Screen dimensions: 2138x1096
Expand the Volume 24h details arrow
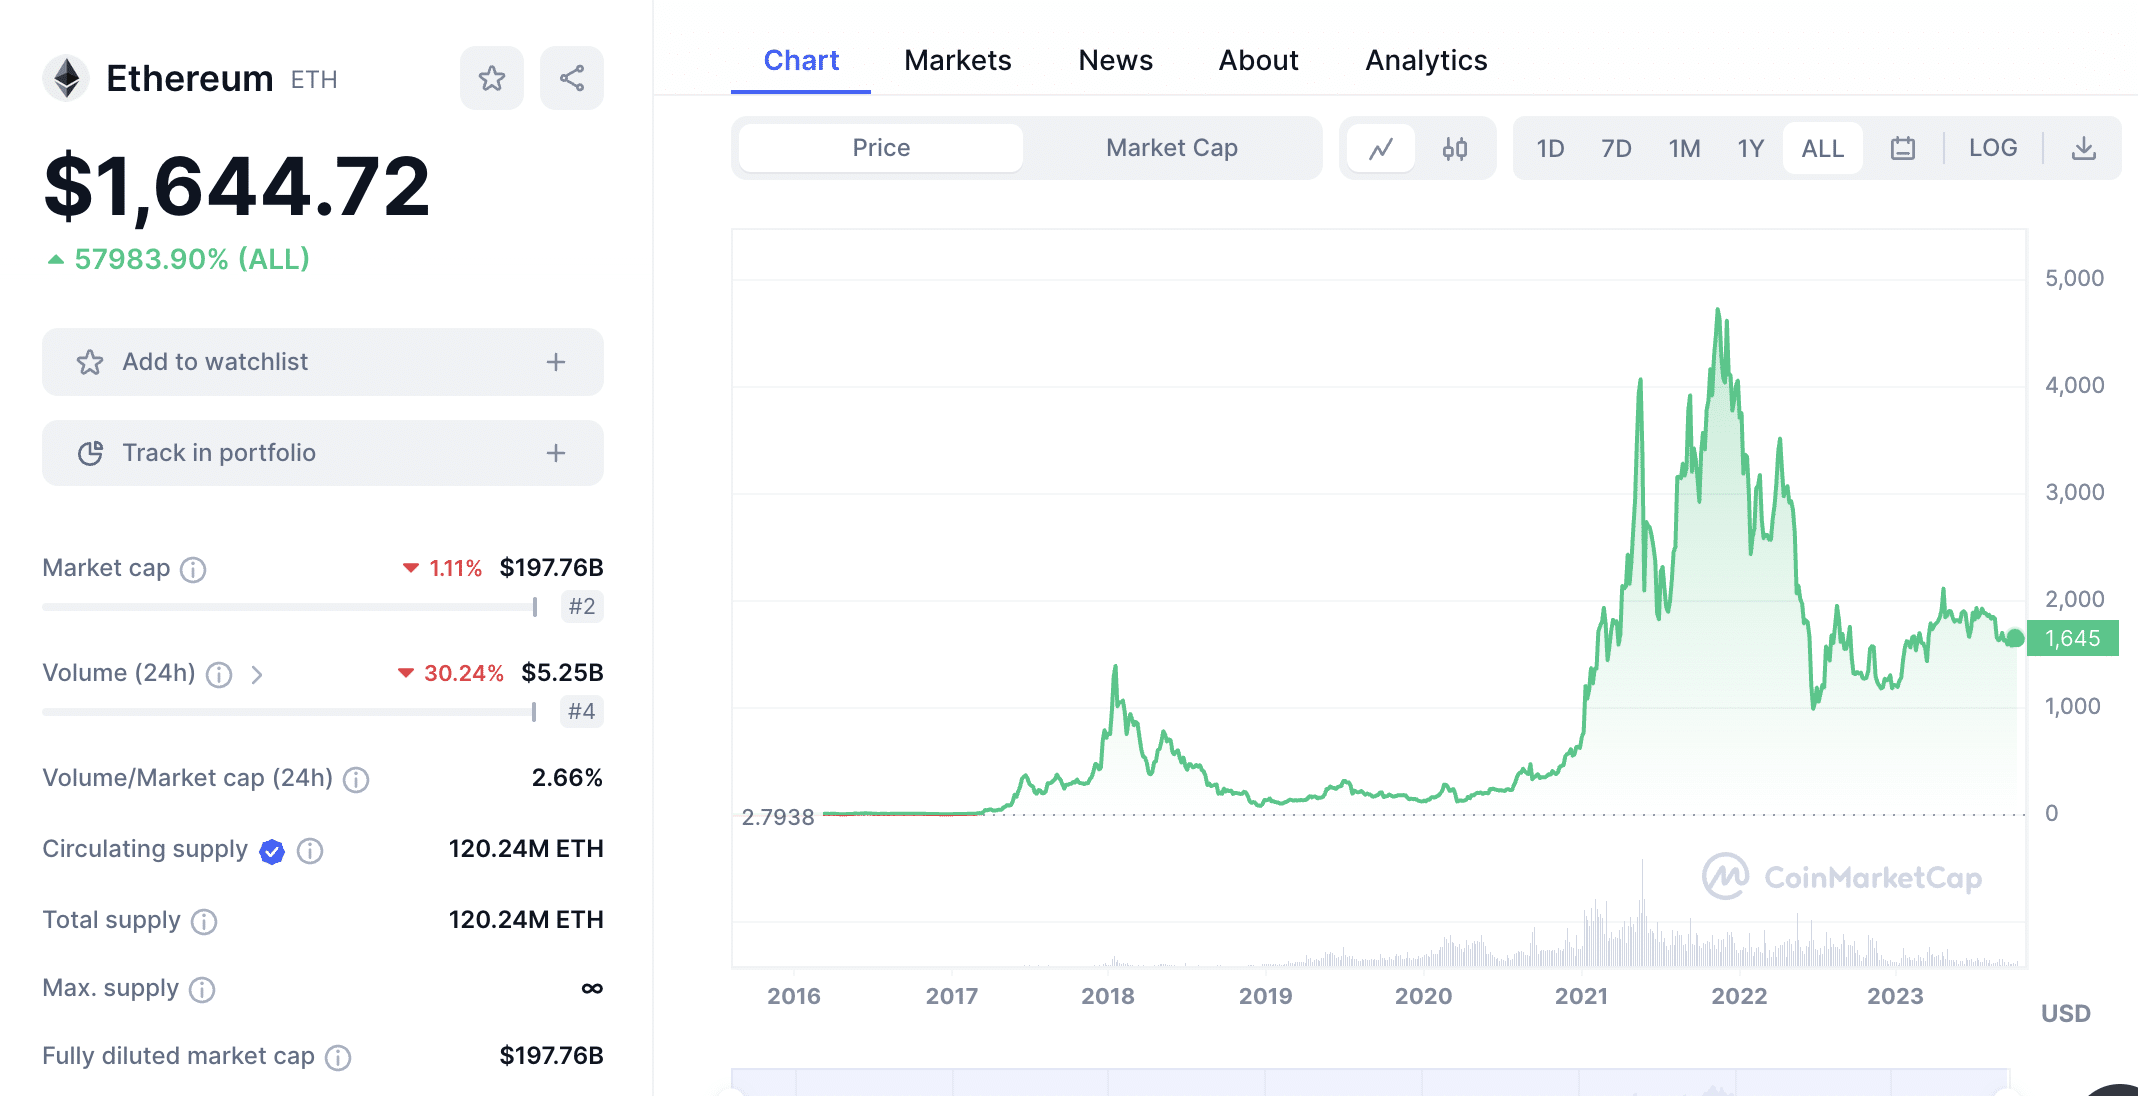tap(257, 672)
